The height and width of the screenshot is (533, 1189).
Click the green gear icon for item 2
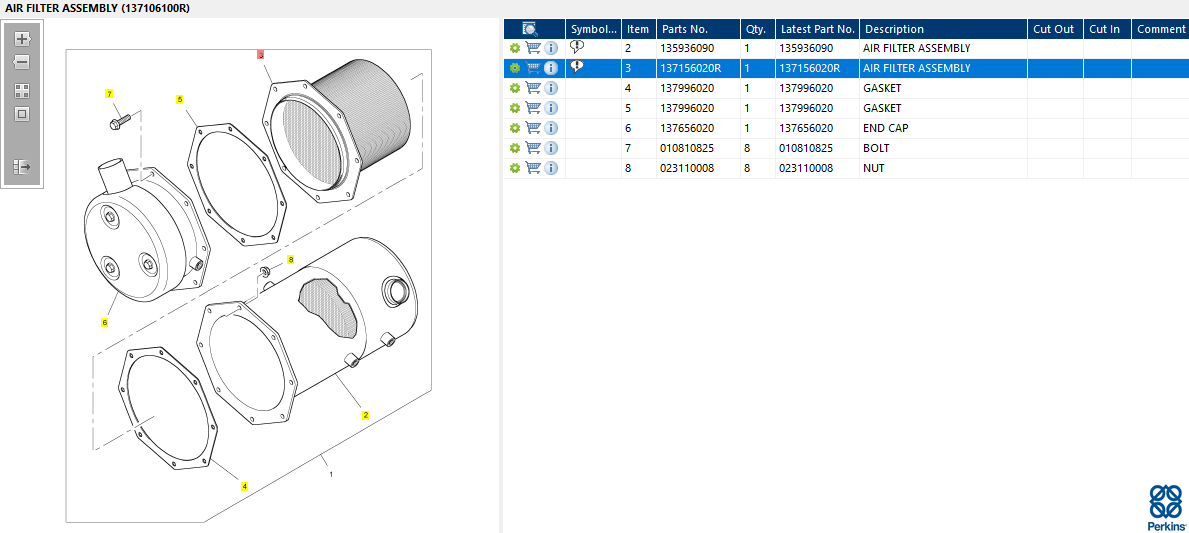click(x=515, y=48)
